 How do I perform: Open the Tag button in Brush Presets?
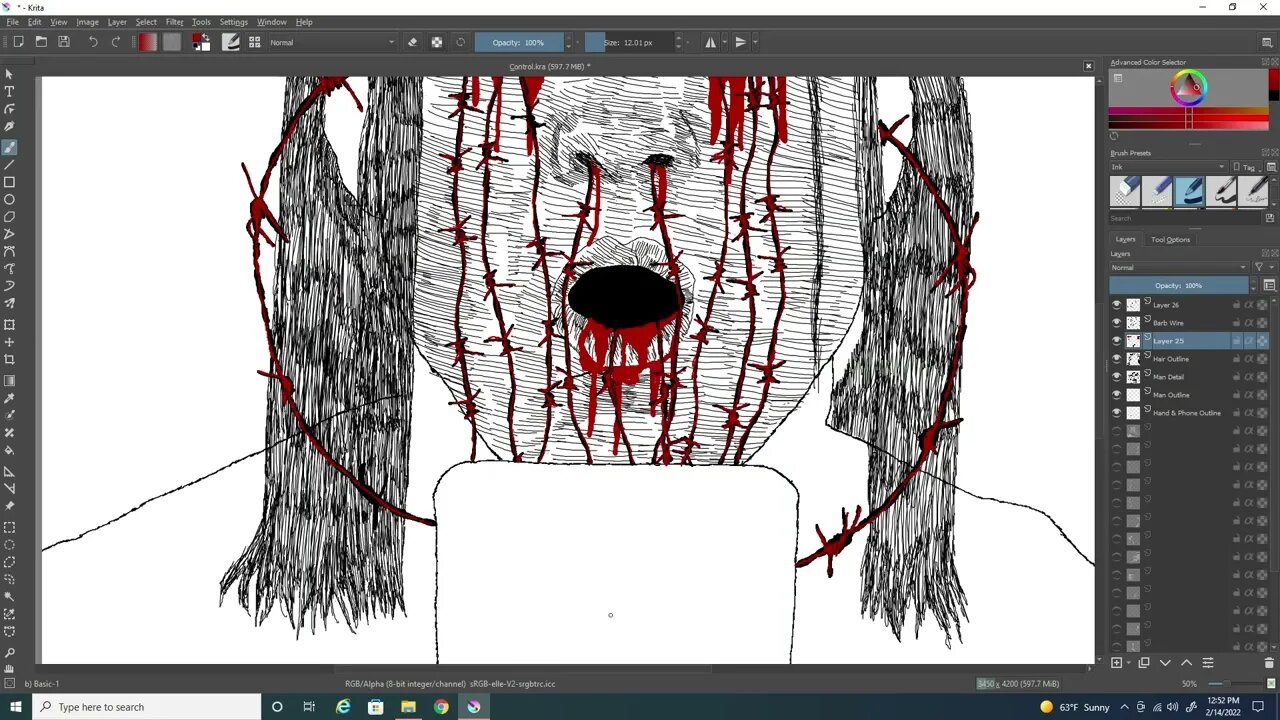coord(1246,167)
